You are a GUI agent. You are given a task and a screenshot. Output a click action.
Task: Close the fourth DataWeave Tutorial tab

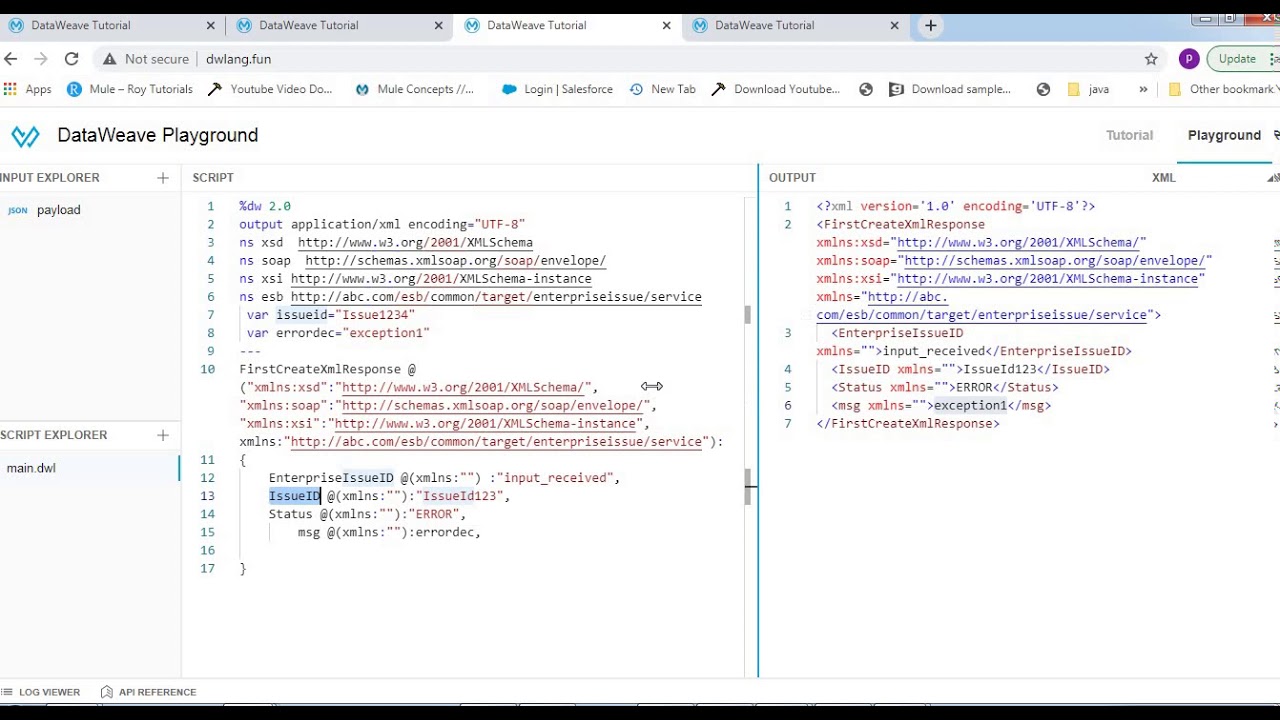895,25
